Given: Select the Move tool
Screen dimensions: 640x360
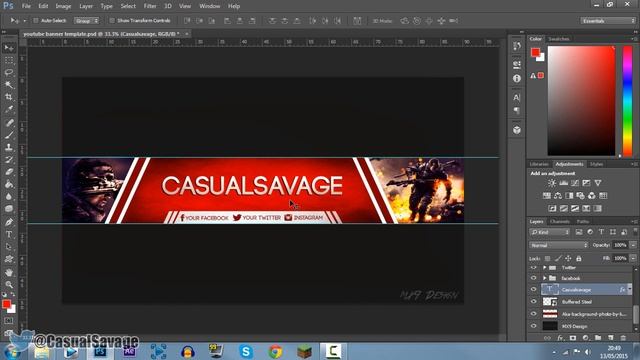Looking at the screenshot, I should click(9, 48).
